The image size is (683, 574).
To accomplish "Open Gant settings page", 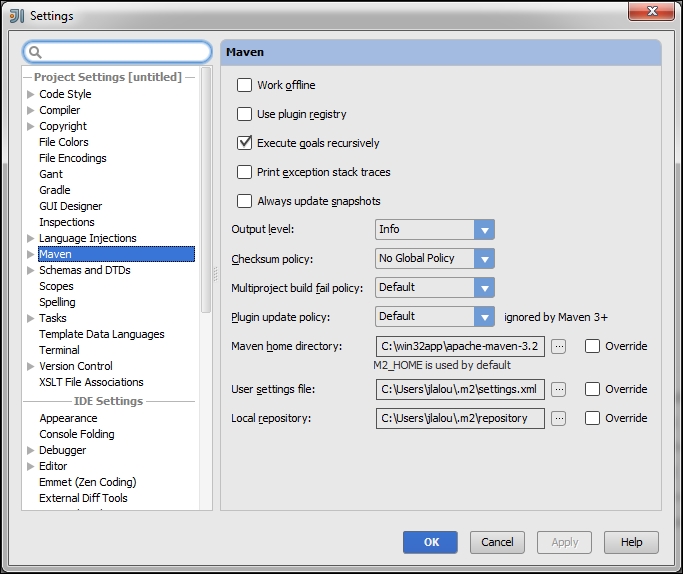I will coord(51,174).
